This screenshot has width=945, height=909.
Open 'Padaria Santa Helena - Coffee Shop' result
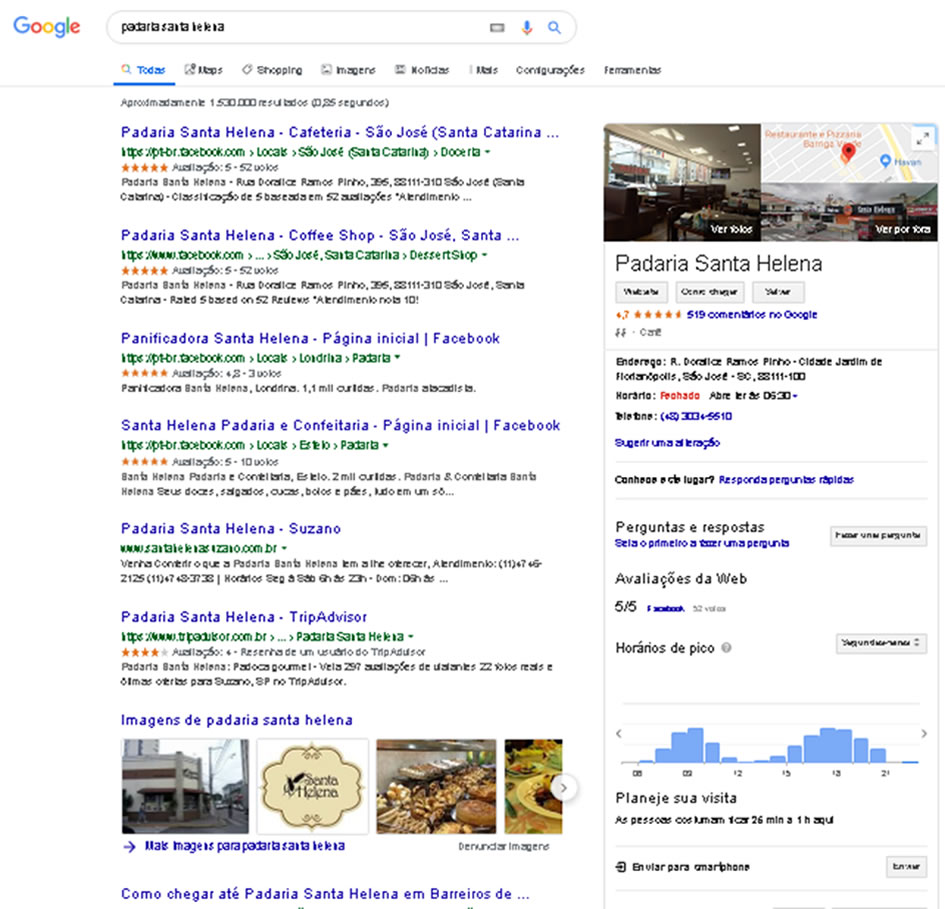pyautogui.click(x=320, y=235)
